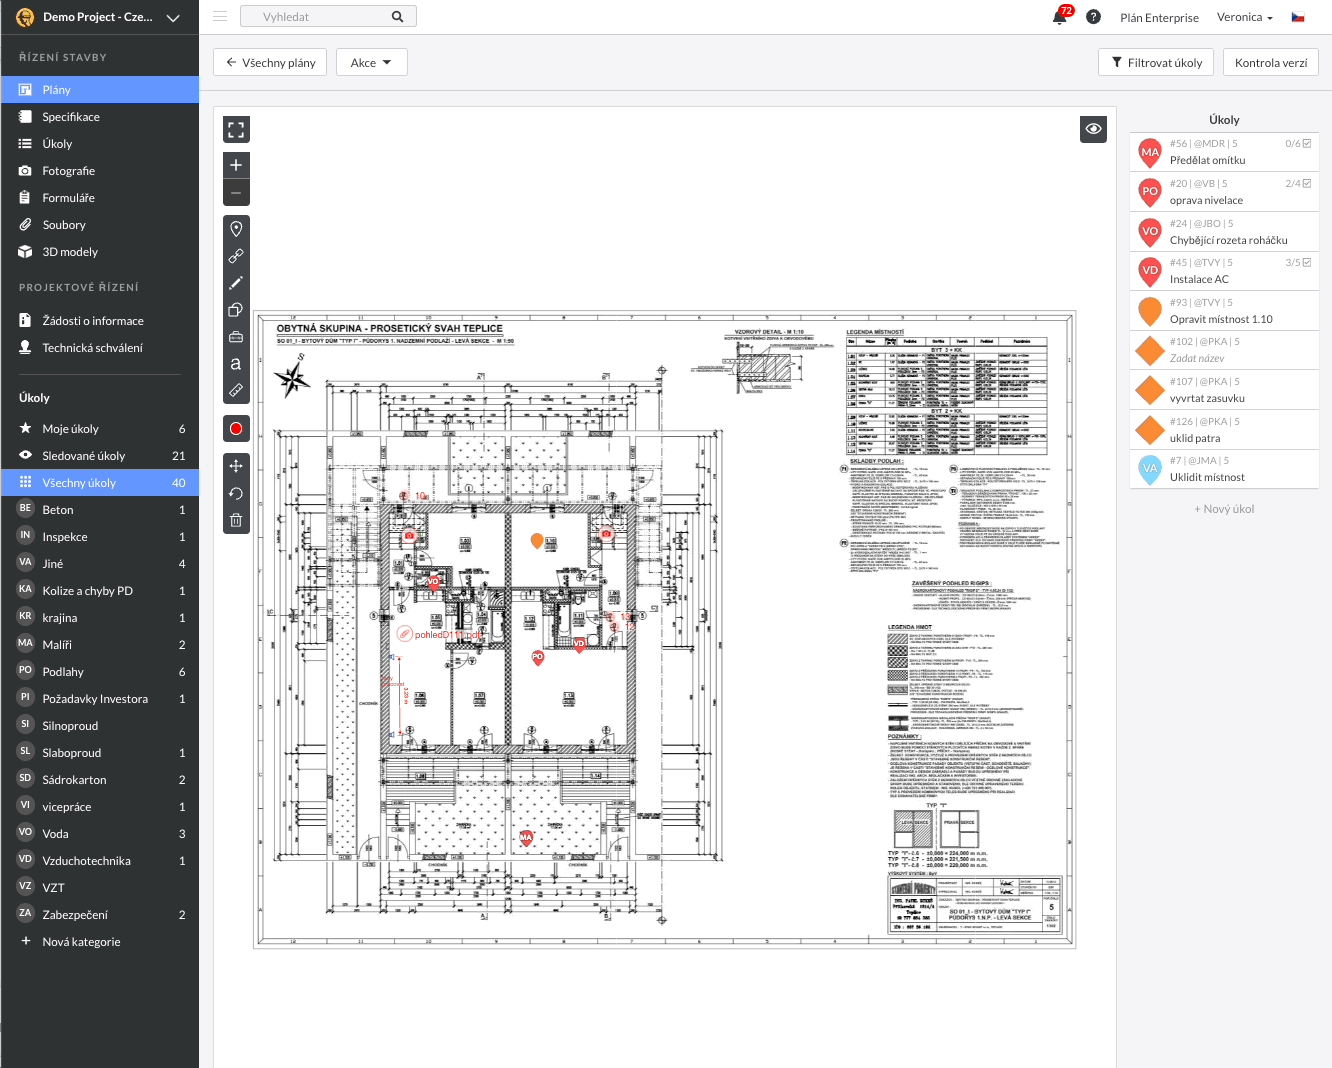Click the delete (trash) tool
This screenshot has width=1332, height=1068.
coord(236,520)
